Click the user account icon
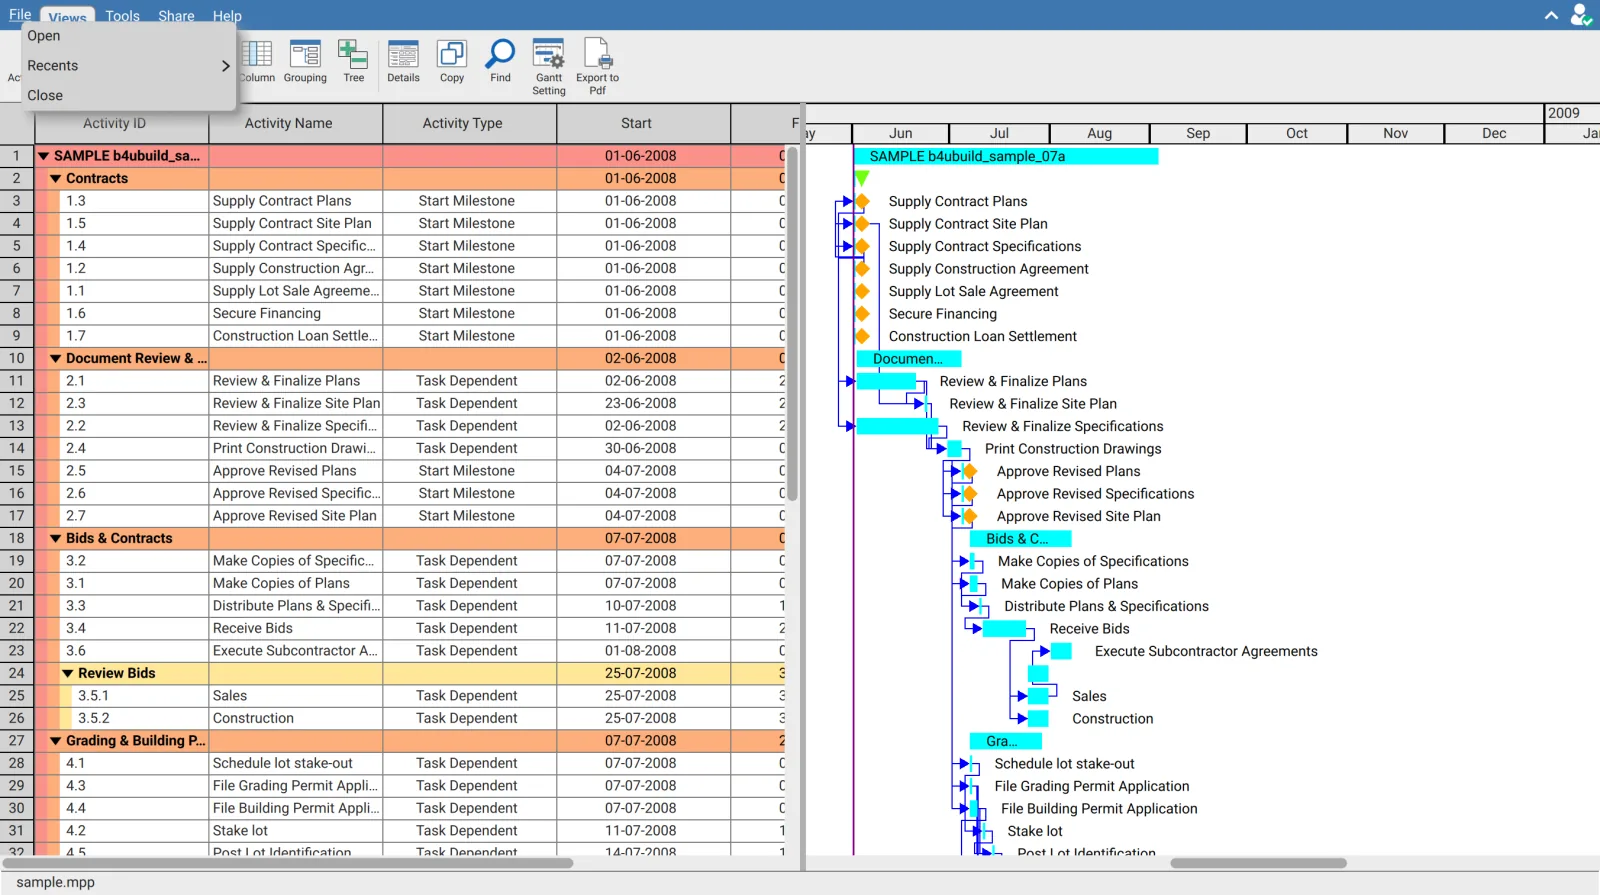The height and width of the screenshot is (895, 1600). 1581,15
